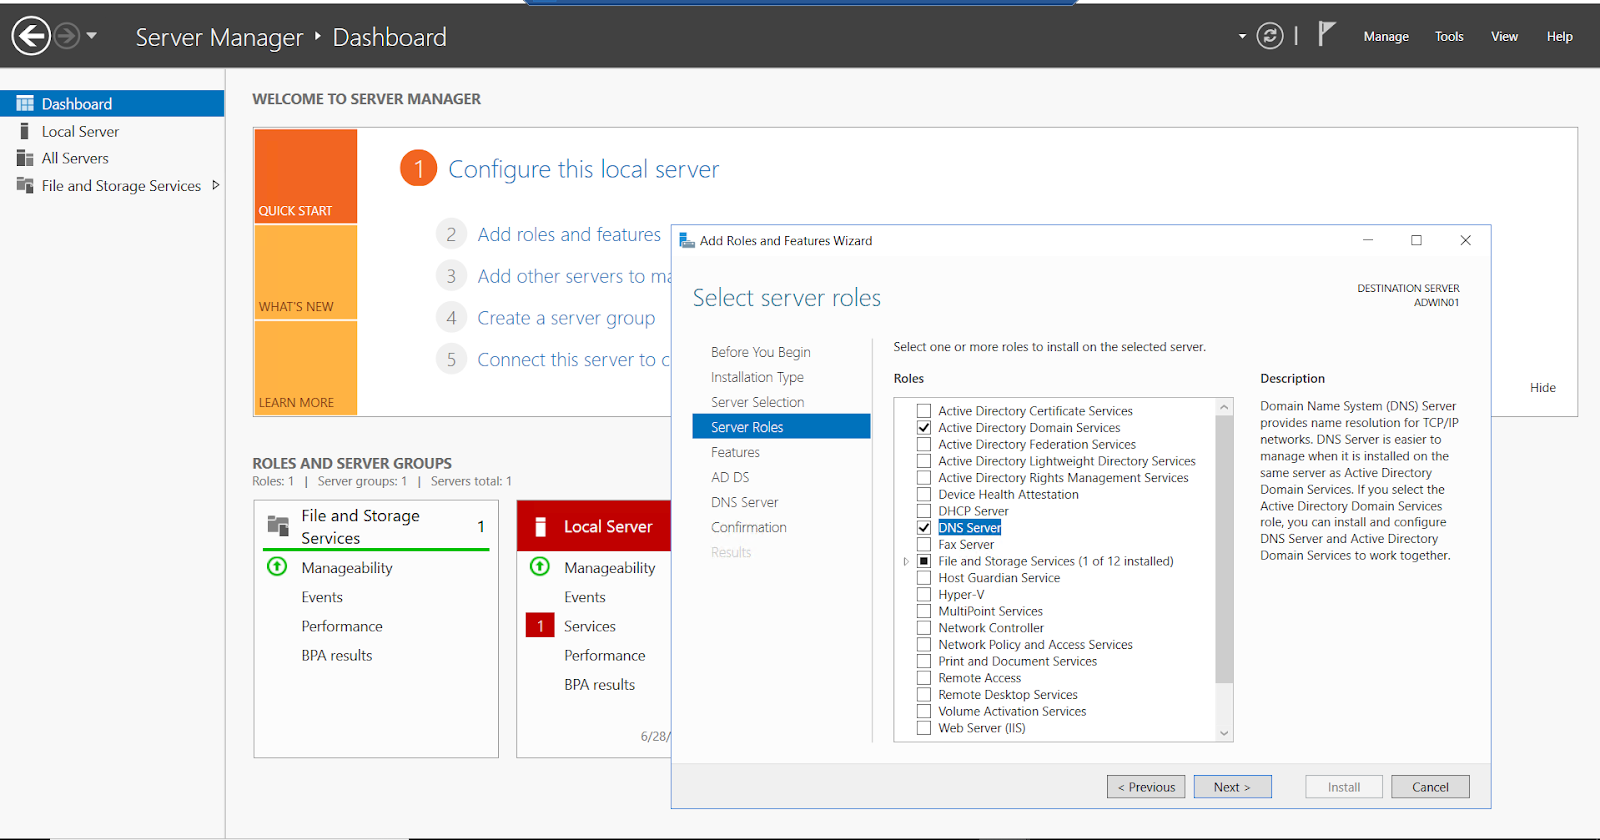Click Manageability status icon under File and Storage
Viewport: 1600px width, 840px height.
pos(277,566)
